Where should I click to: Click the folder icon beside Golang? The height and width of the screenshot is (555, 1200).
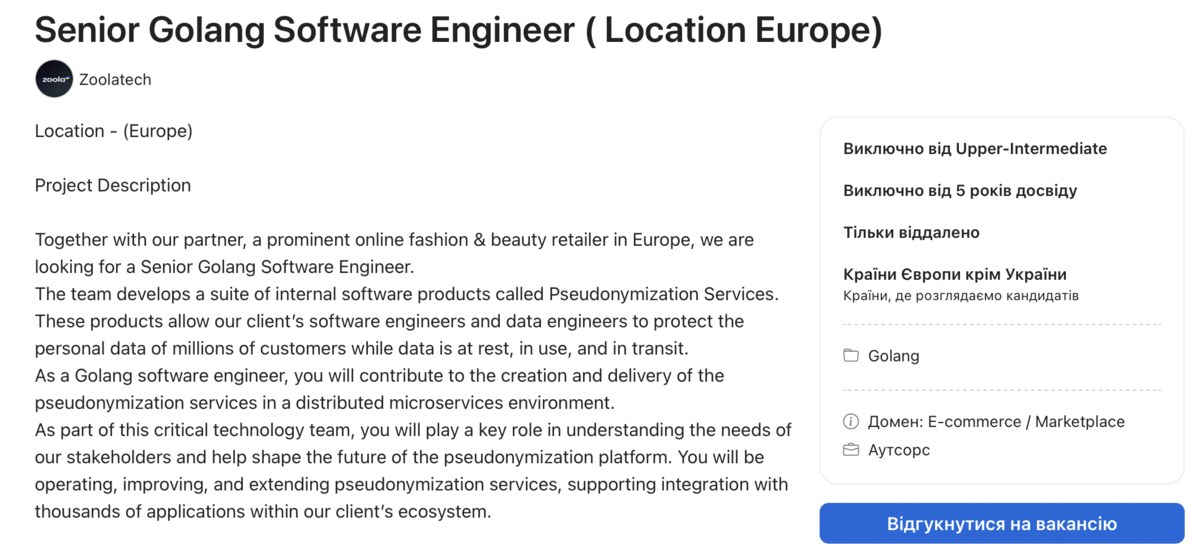tap(851, 356)
